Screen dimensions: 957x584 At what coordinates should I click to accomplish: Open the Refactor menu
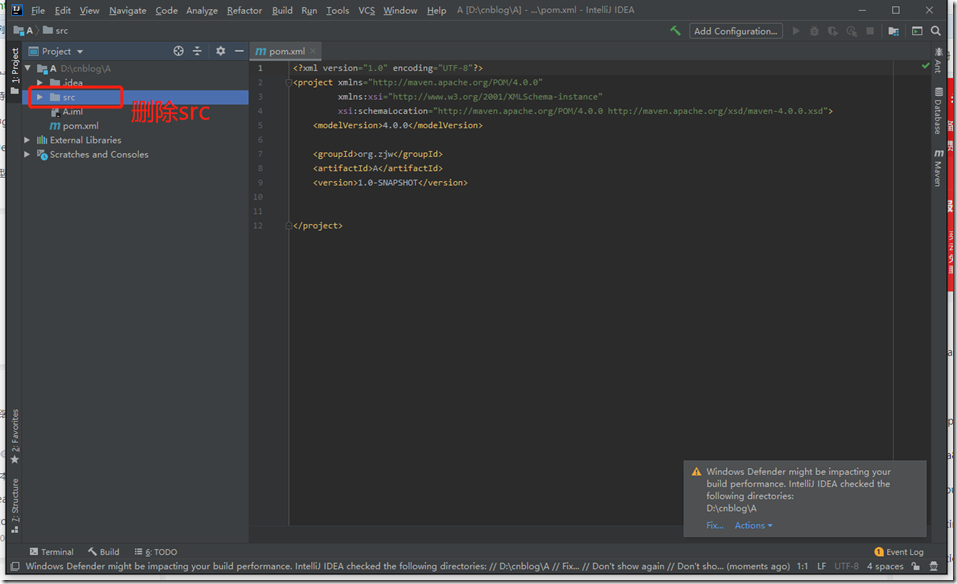tap(244, 10)
